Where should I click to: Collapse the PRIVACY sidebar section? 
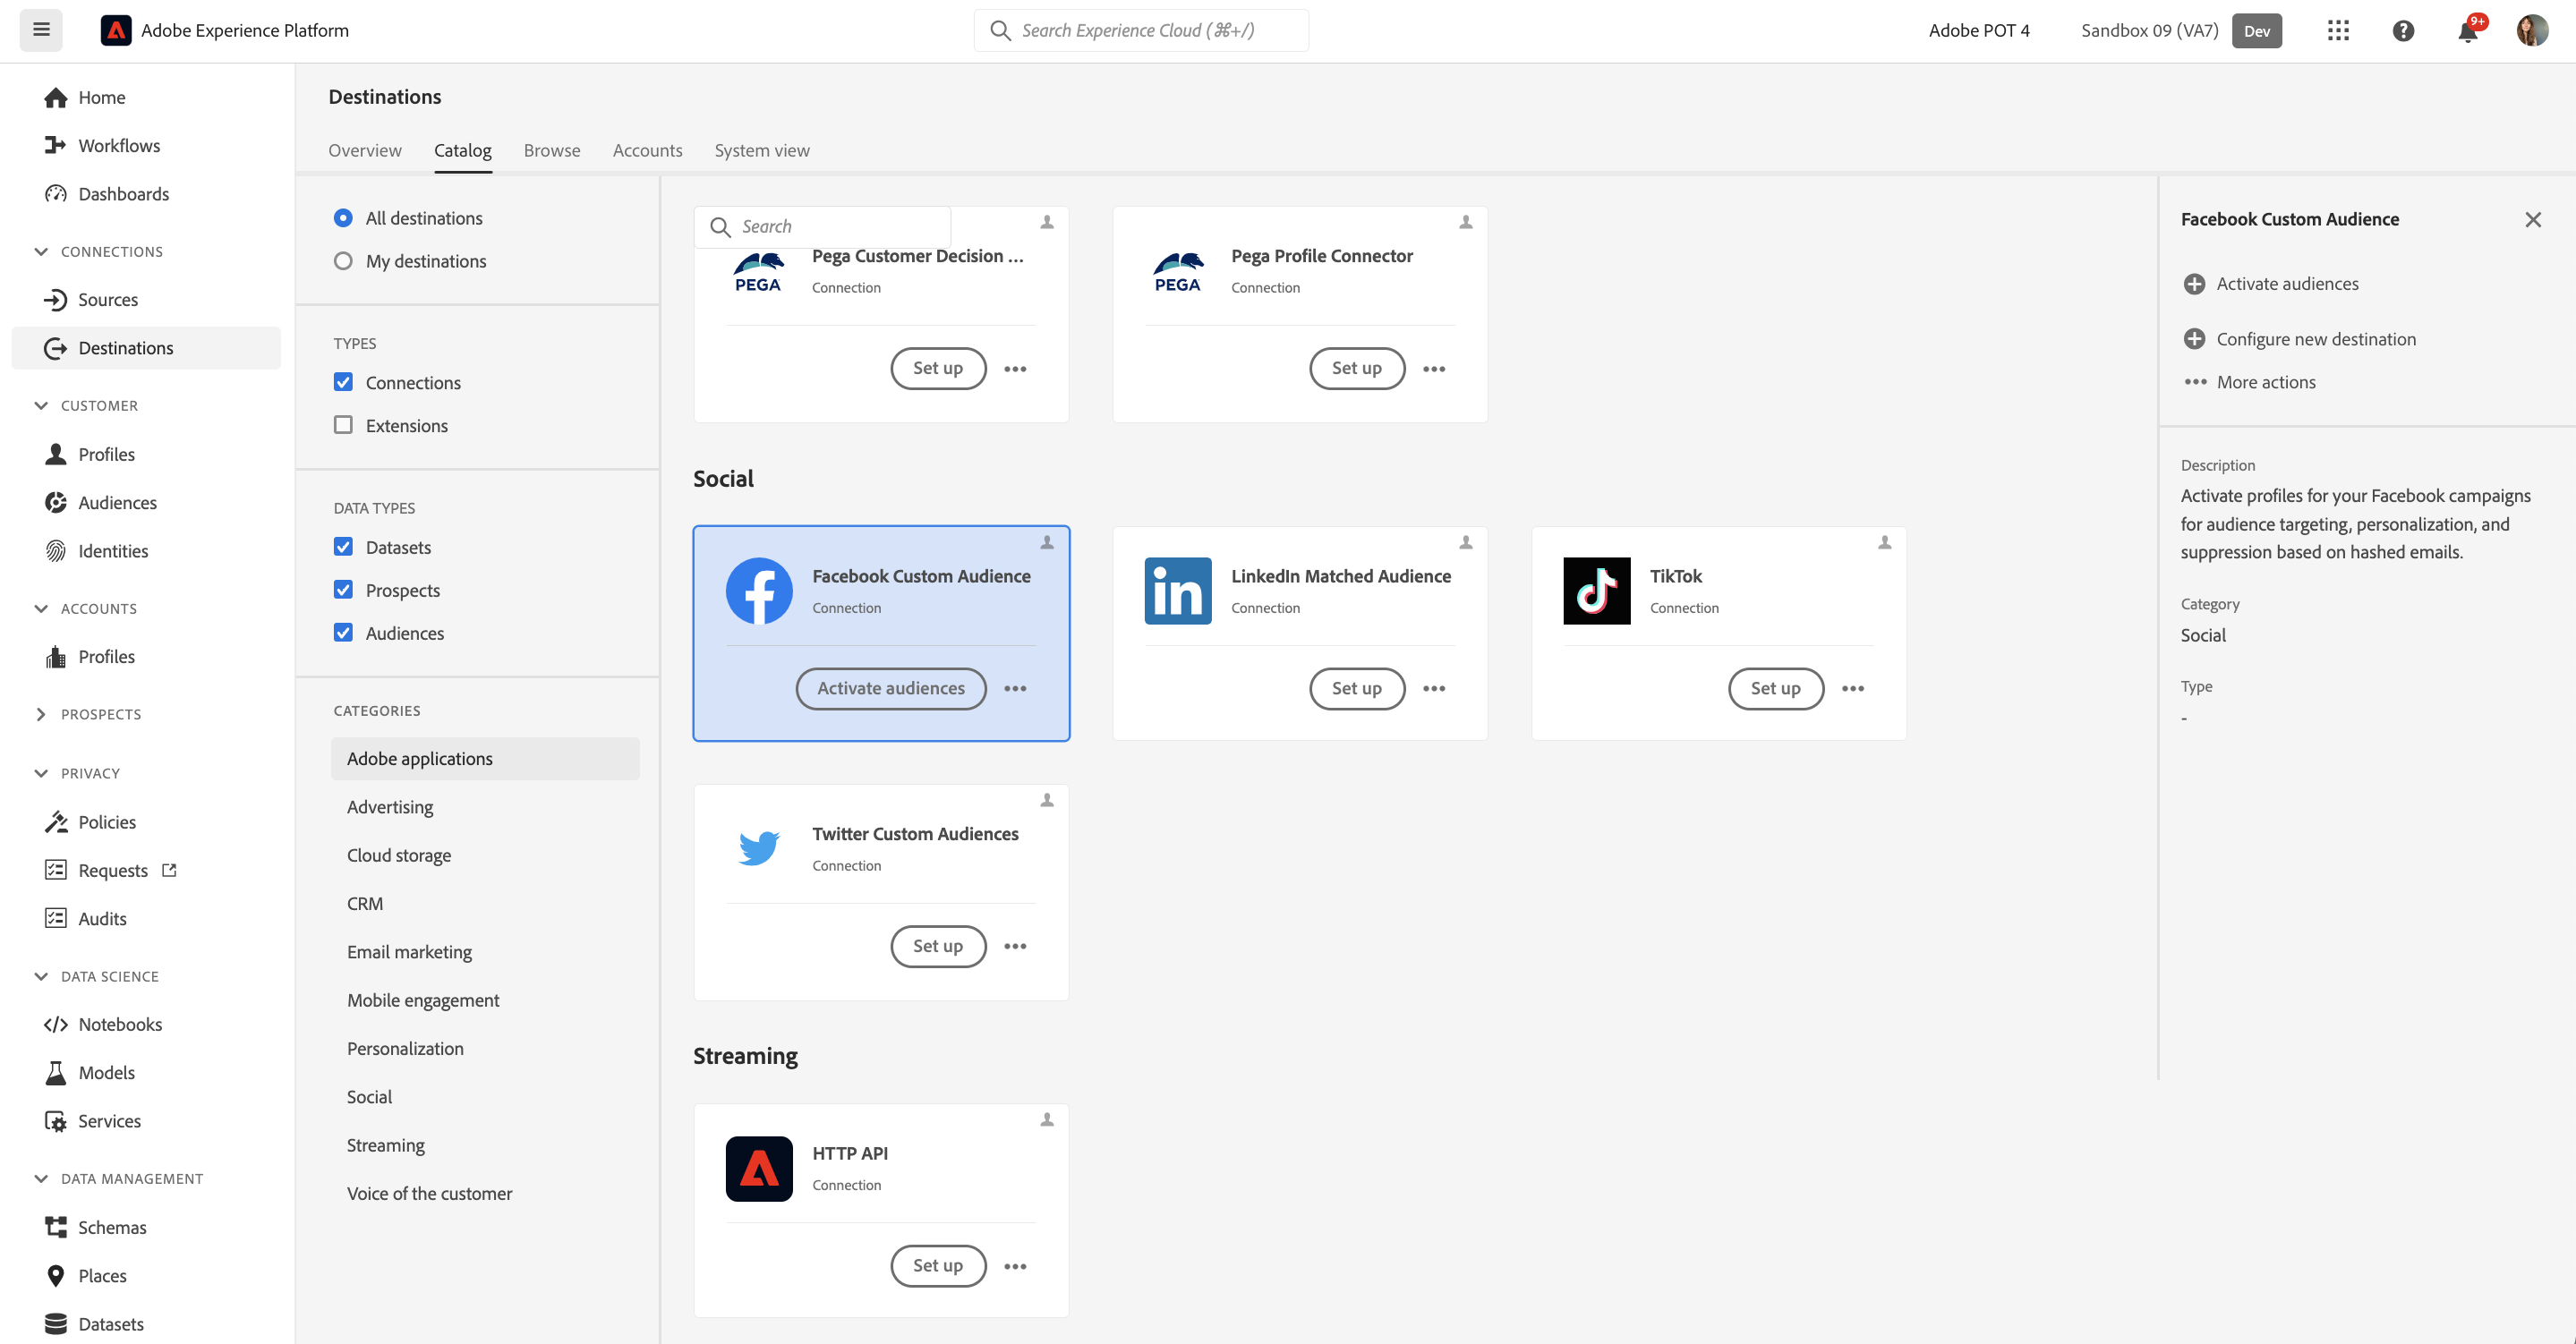coord(41,773)
